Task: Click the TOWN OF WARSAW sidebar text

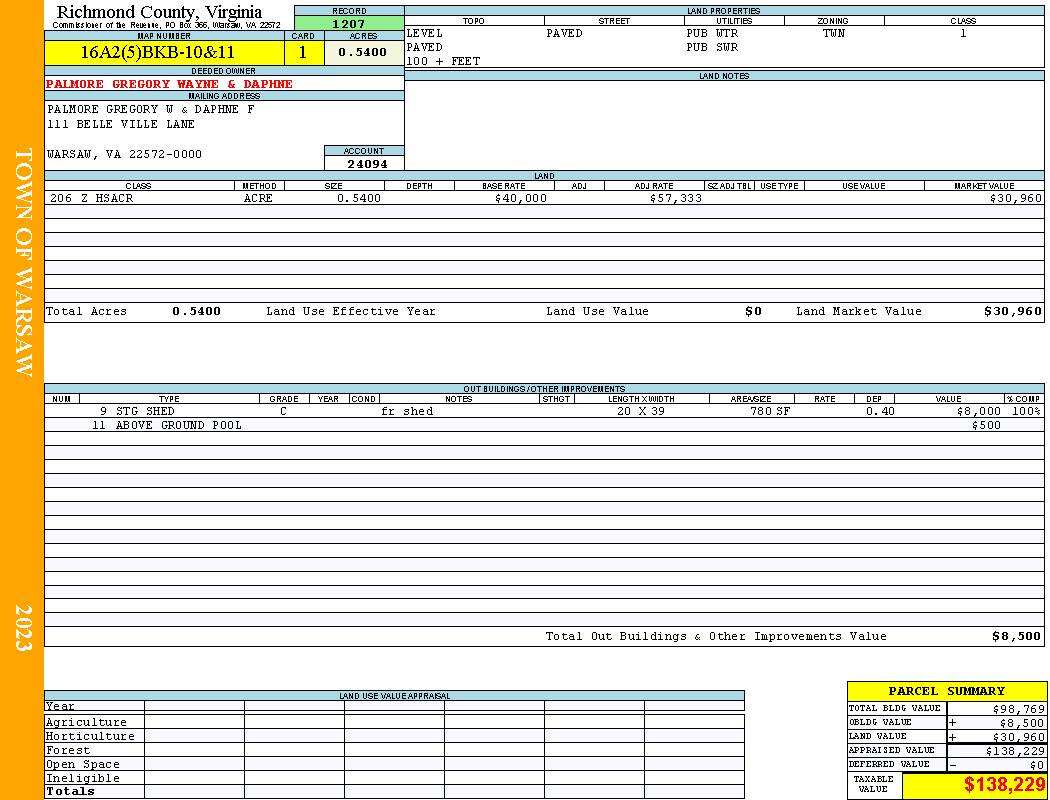Action: [x=23, y=262]
